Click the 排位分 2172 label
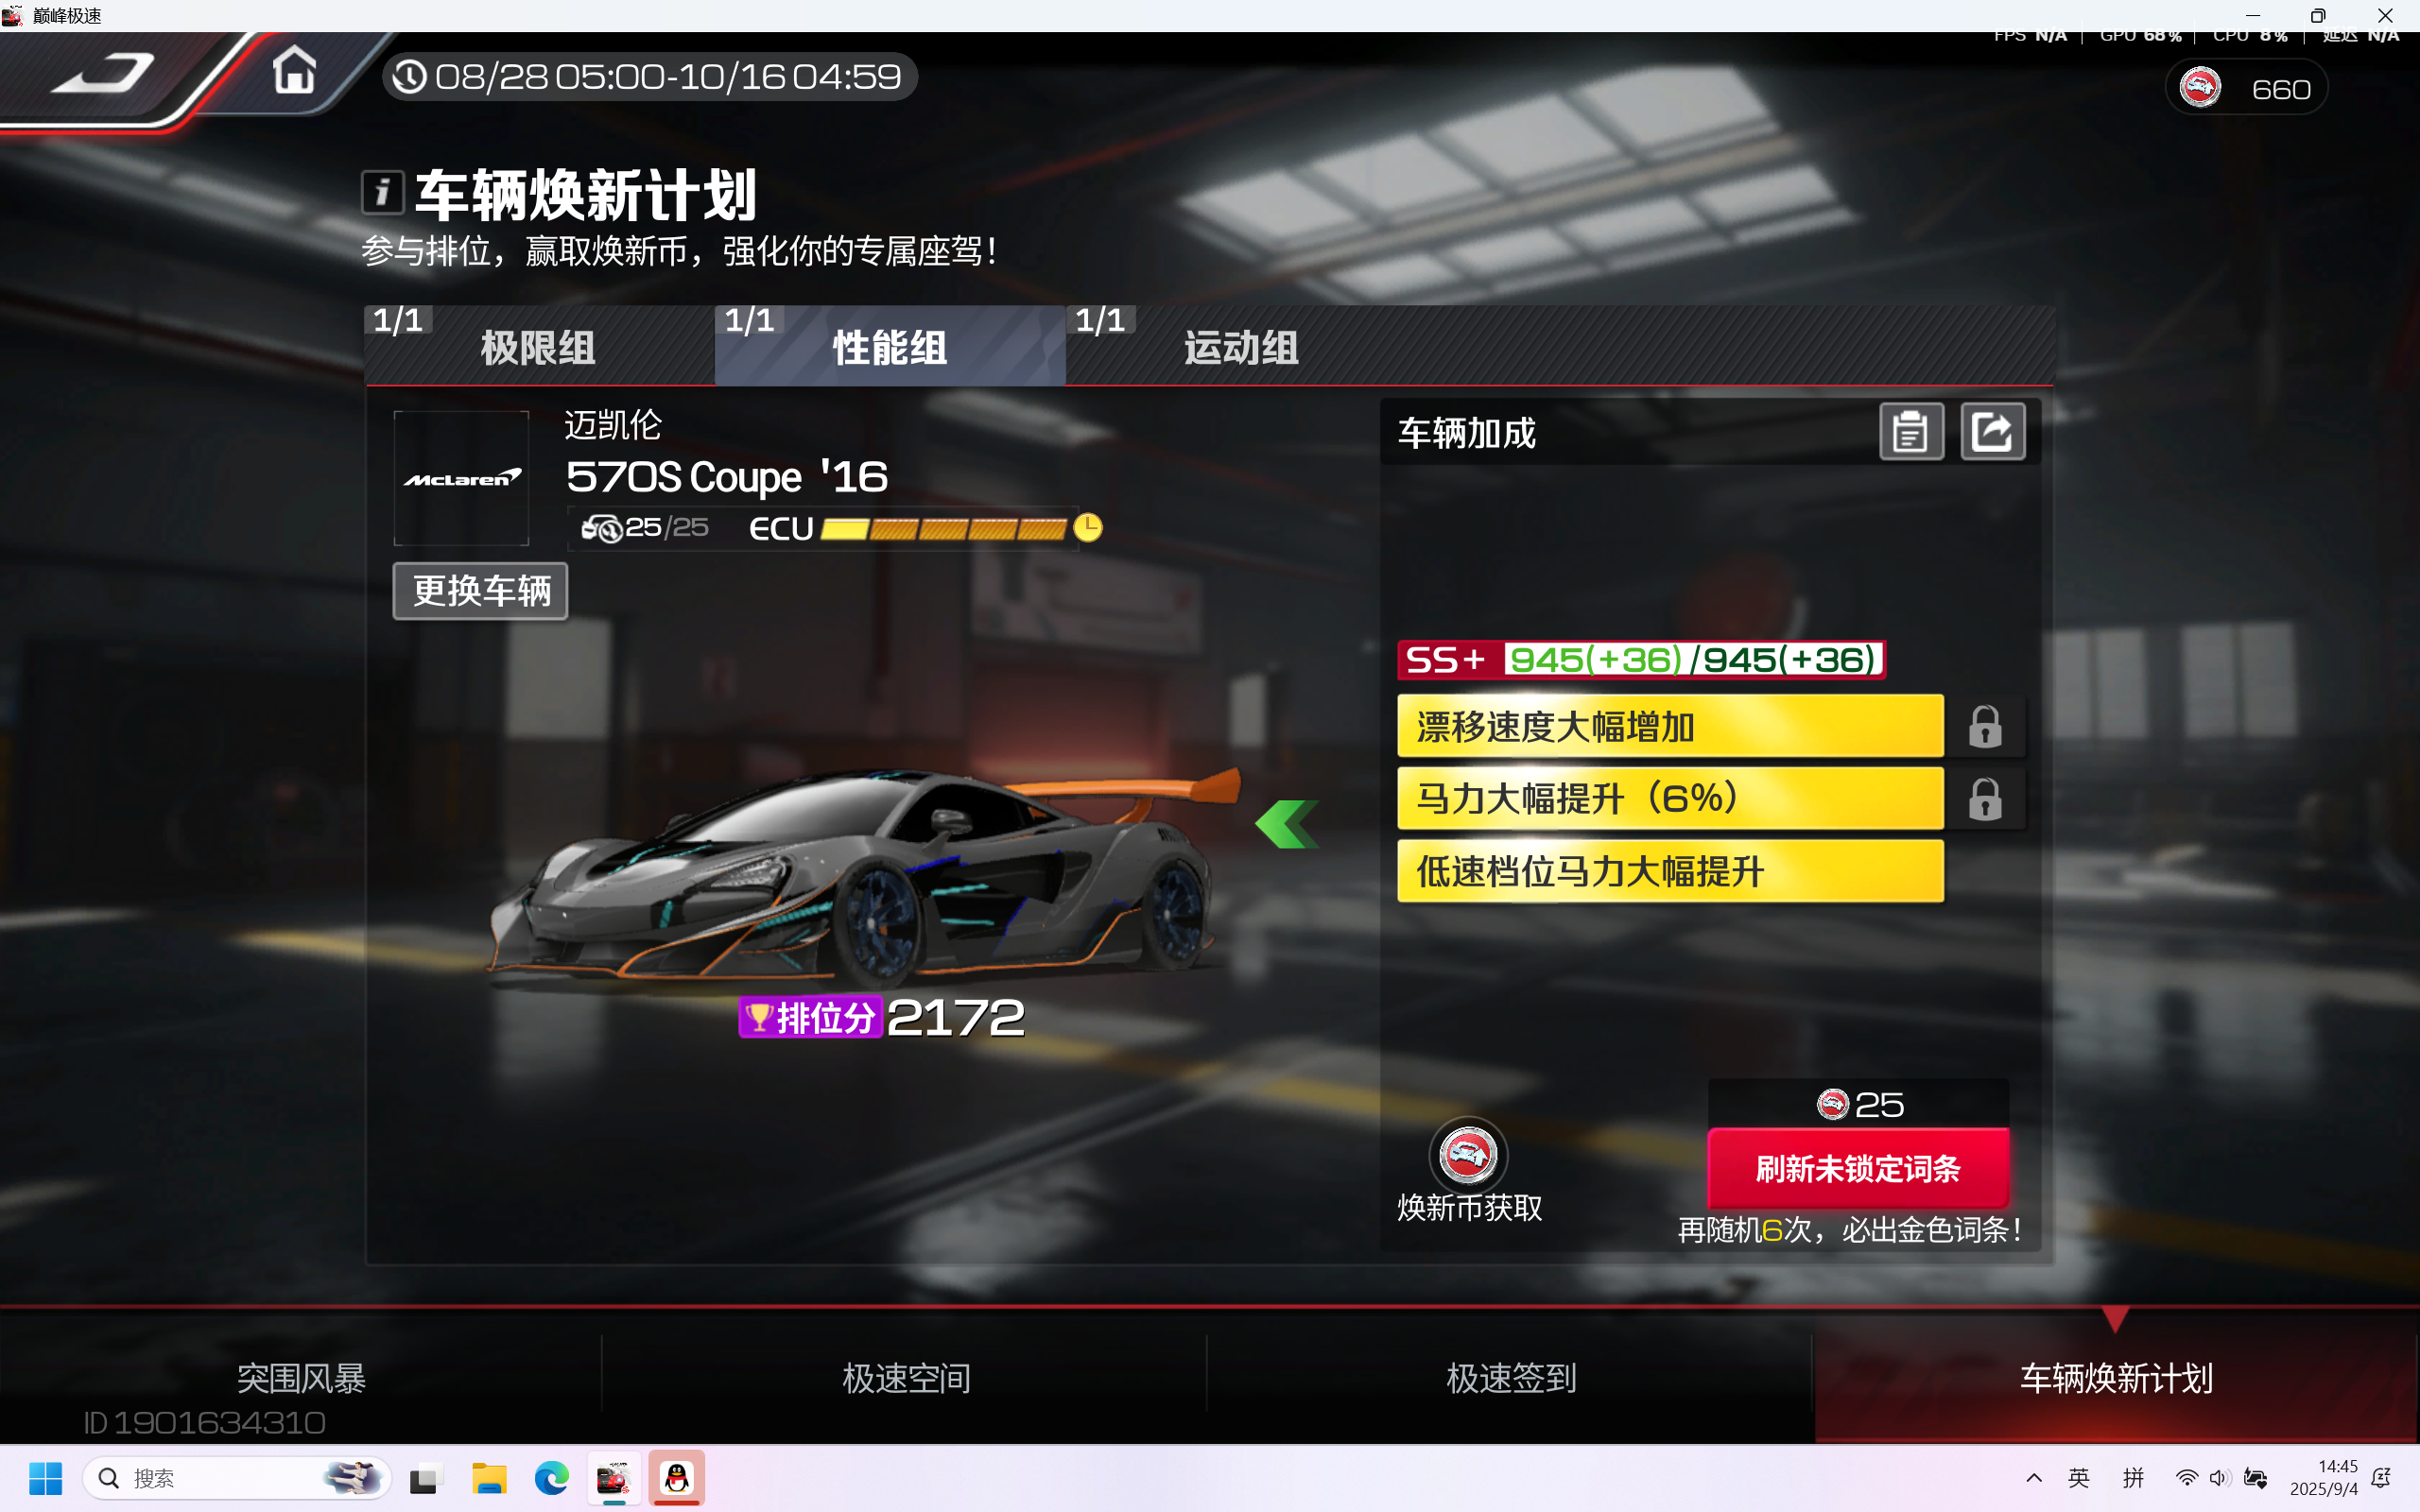 point(881,1018)
